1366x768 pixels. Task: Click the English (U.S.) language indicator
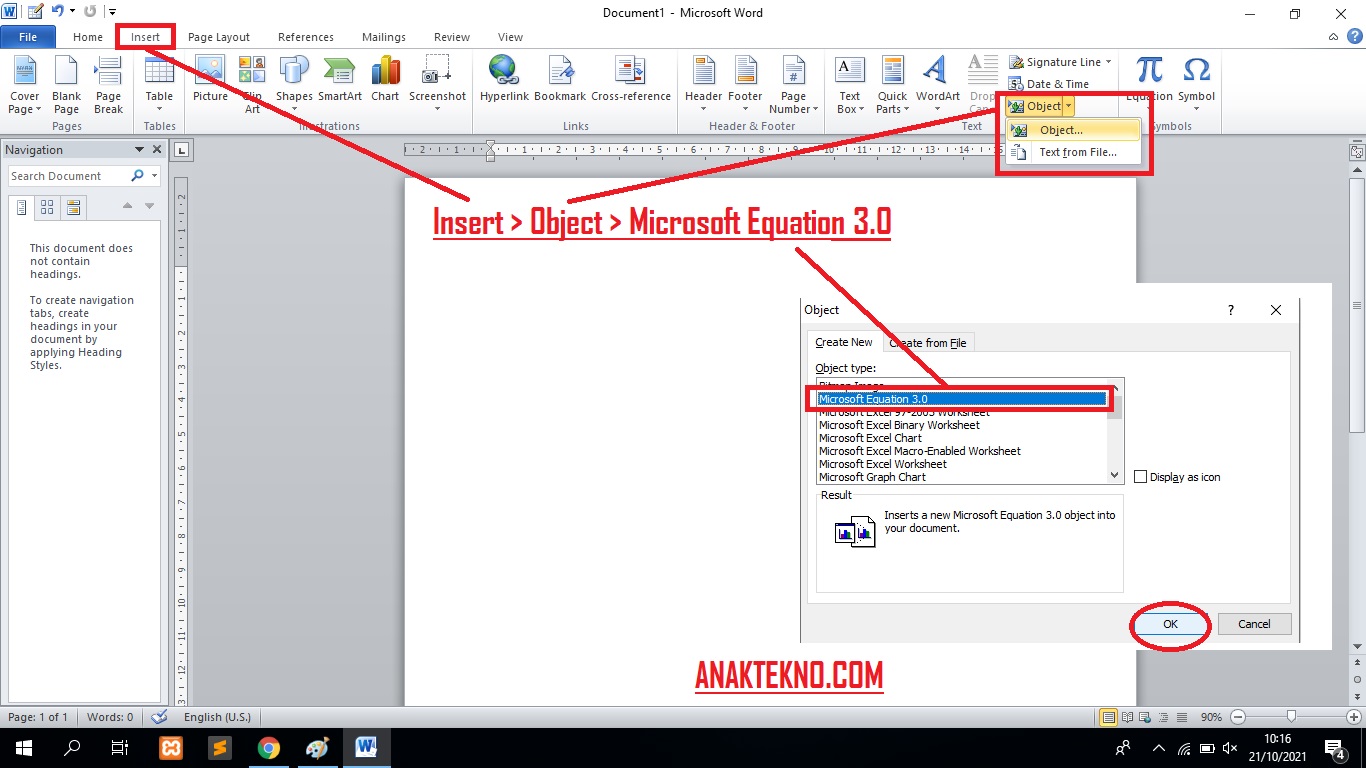(x=217, y=717)
